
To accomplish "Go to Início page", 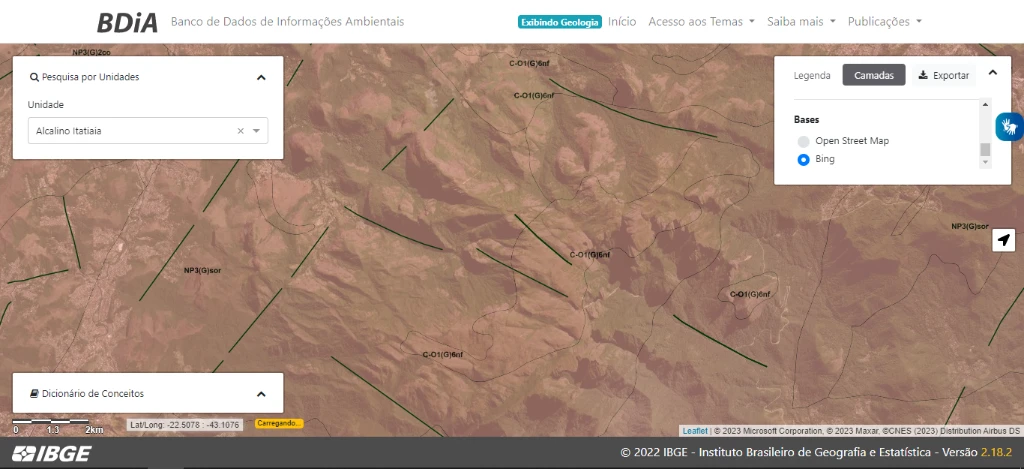I will point(622,22).
